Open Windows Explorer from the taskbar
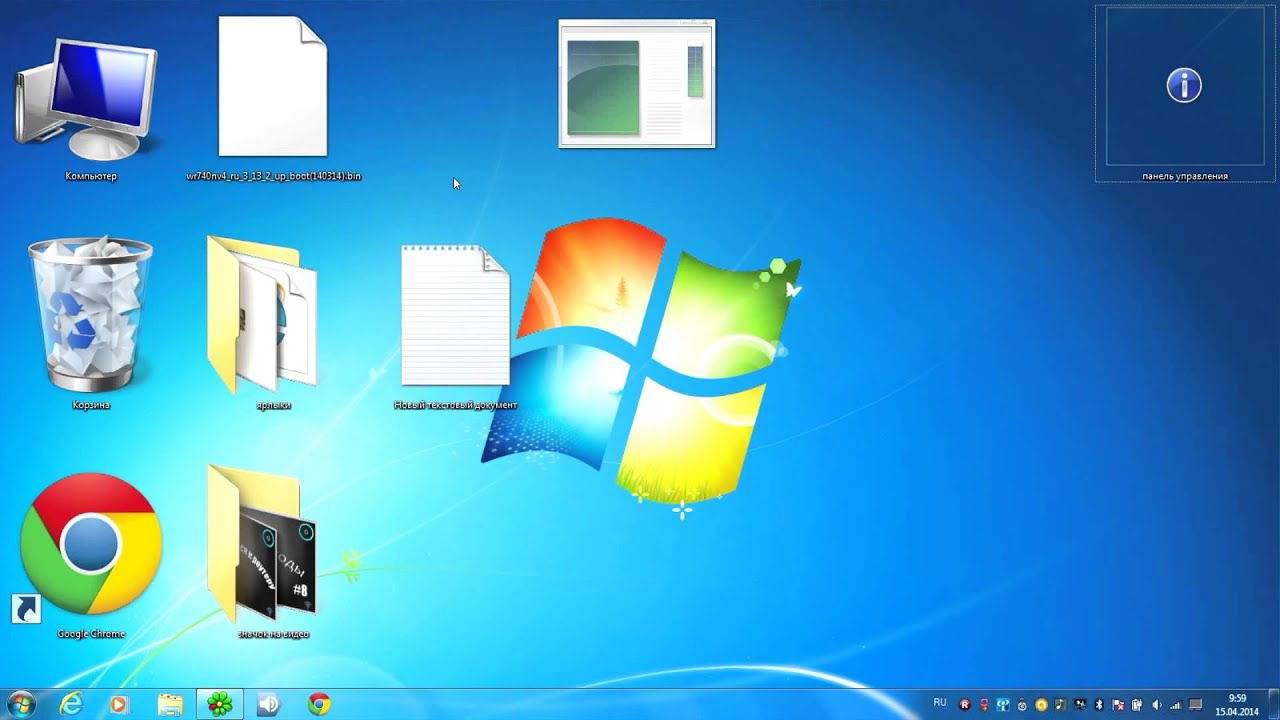The height and width of the screenshot is (720, 1280). click(170, 704)
